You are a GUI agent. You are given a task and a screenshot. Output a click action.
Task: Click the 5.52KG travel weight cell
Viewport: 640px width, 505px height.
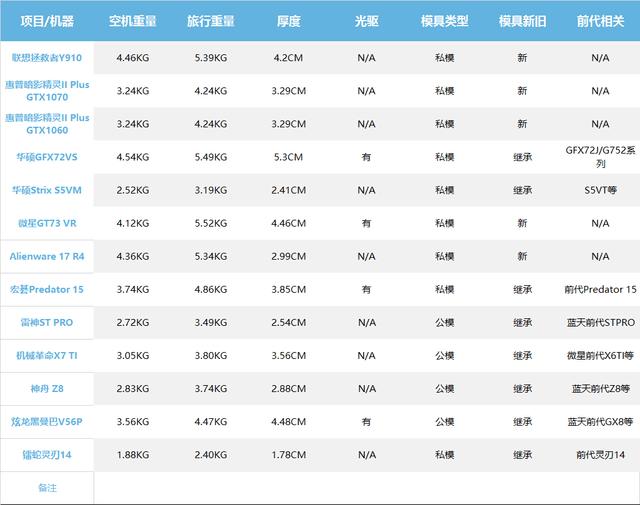tap(211, 223)
